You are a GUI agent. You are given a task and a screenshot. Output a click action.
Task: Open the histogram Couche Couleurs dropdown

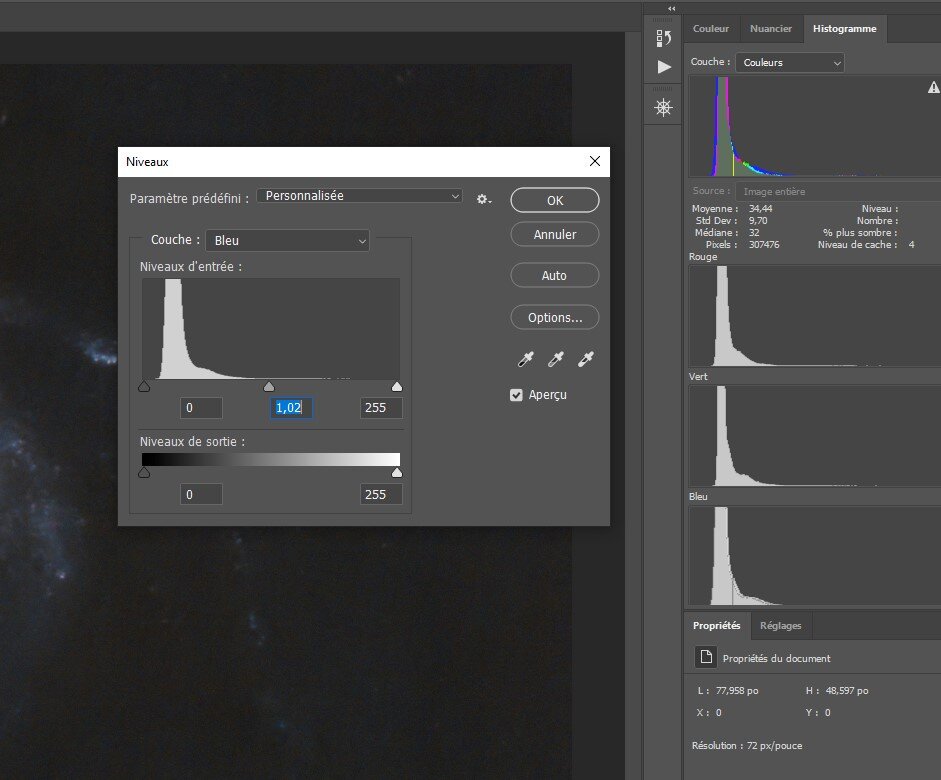pos(790,62)
